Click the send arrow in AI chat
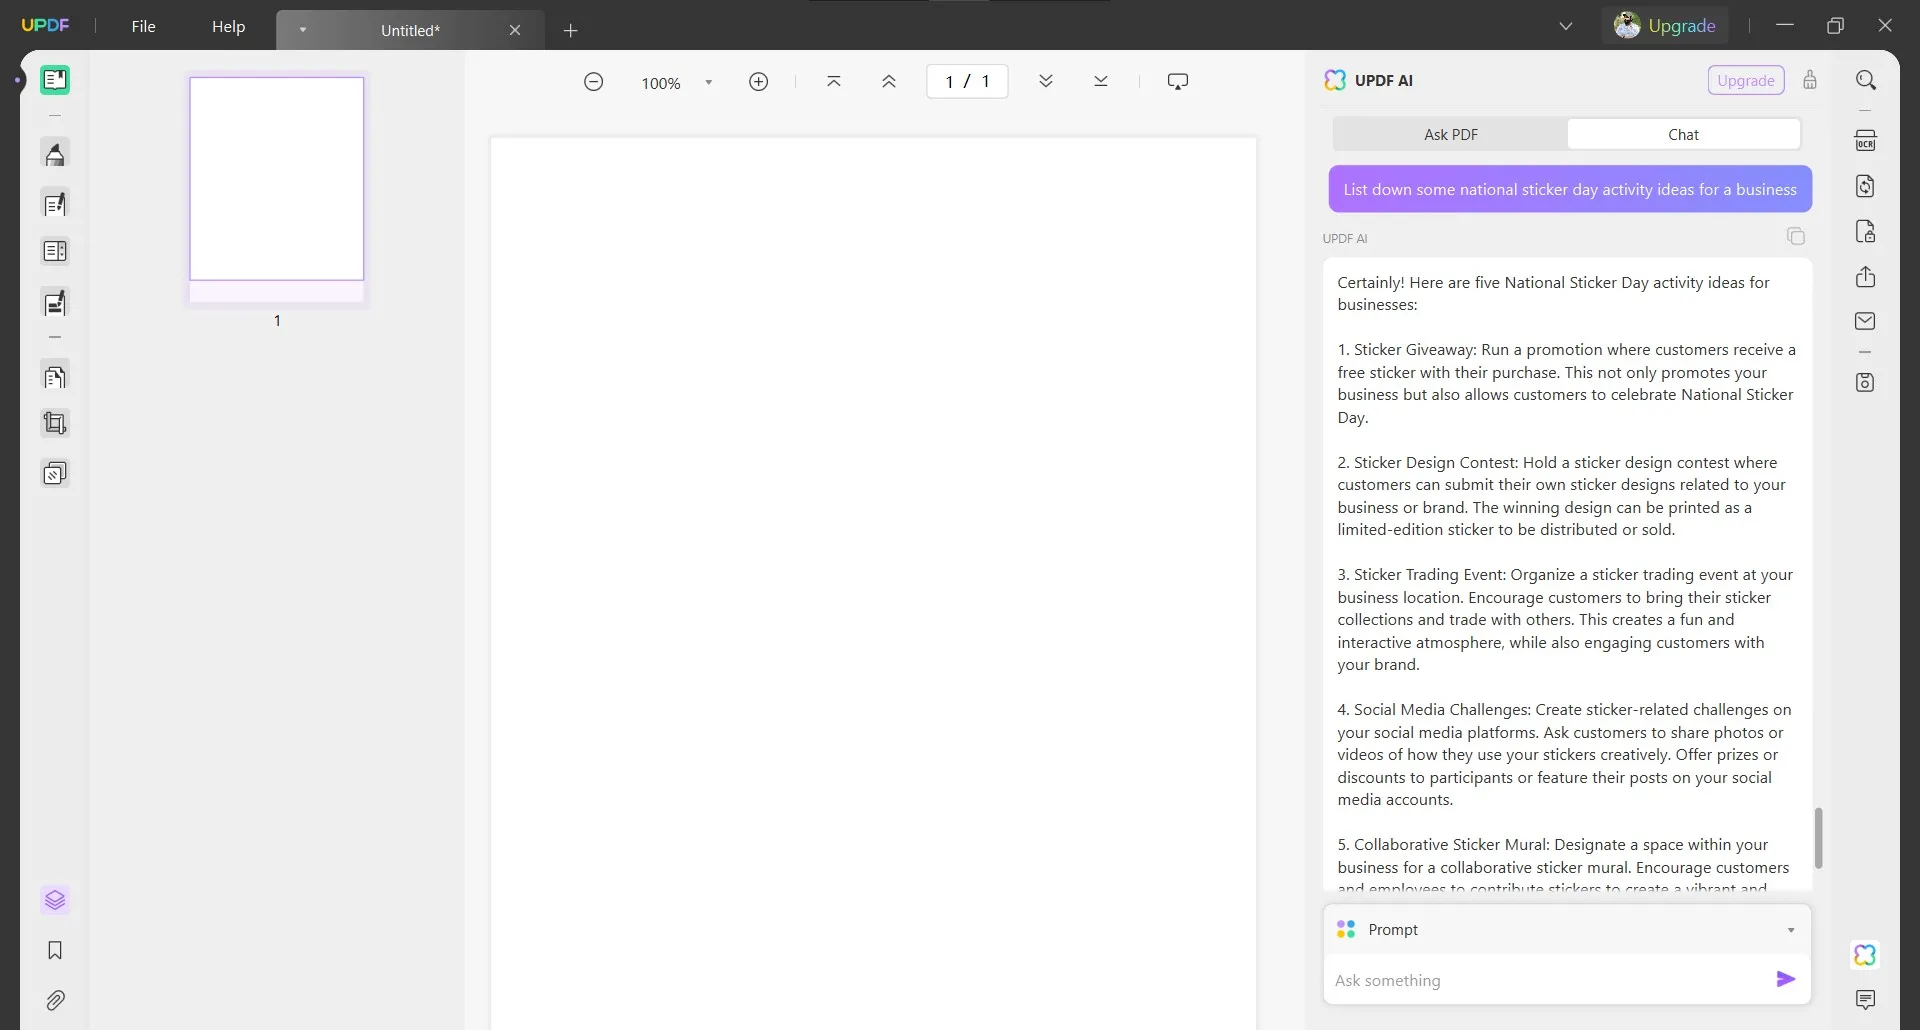 [1785, 979]
